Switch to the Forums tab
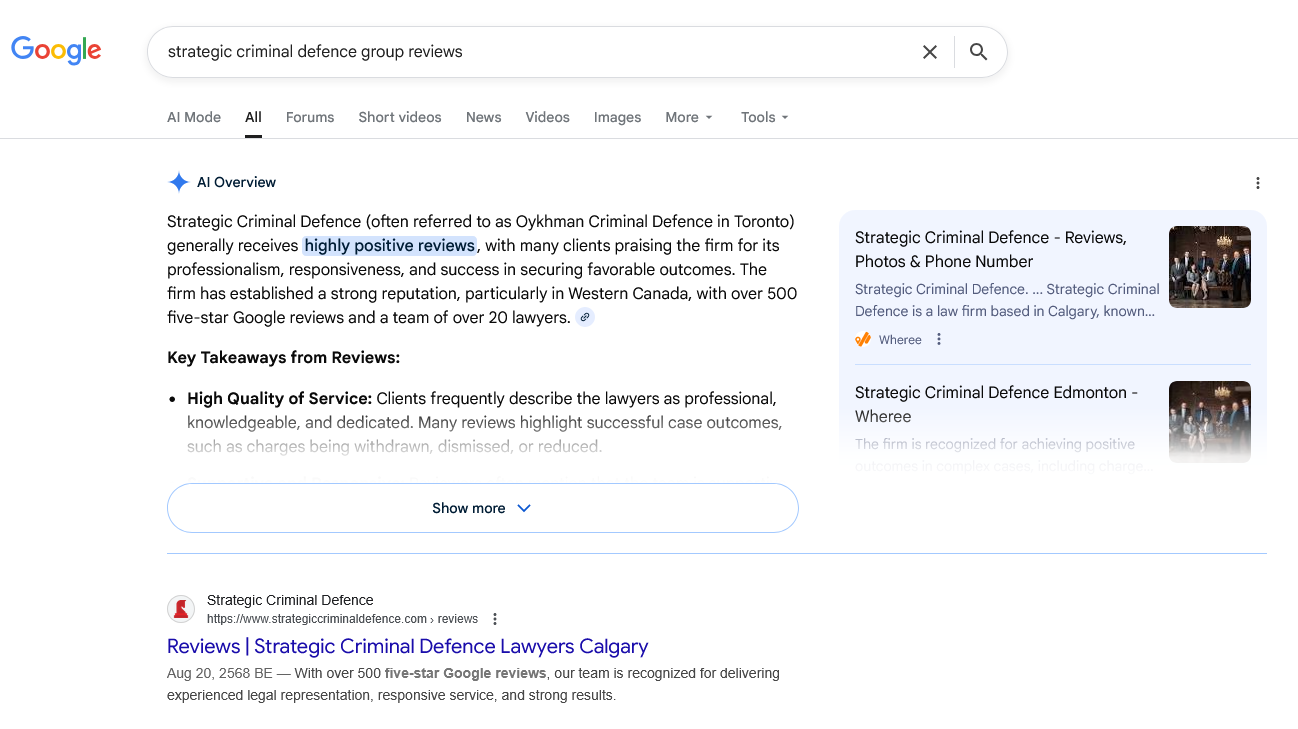Image resolution: width=1298 pixels, height=729 pixels. click(x=310, y=117)
